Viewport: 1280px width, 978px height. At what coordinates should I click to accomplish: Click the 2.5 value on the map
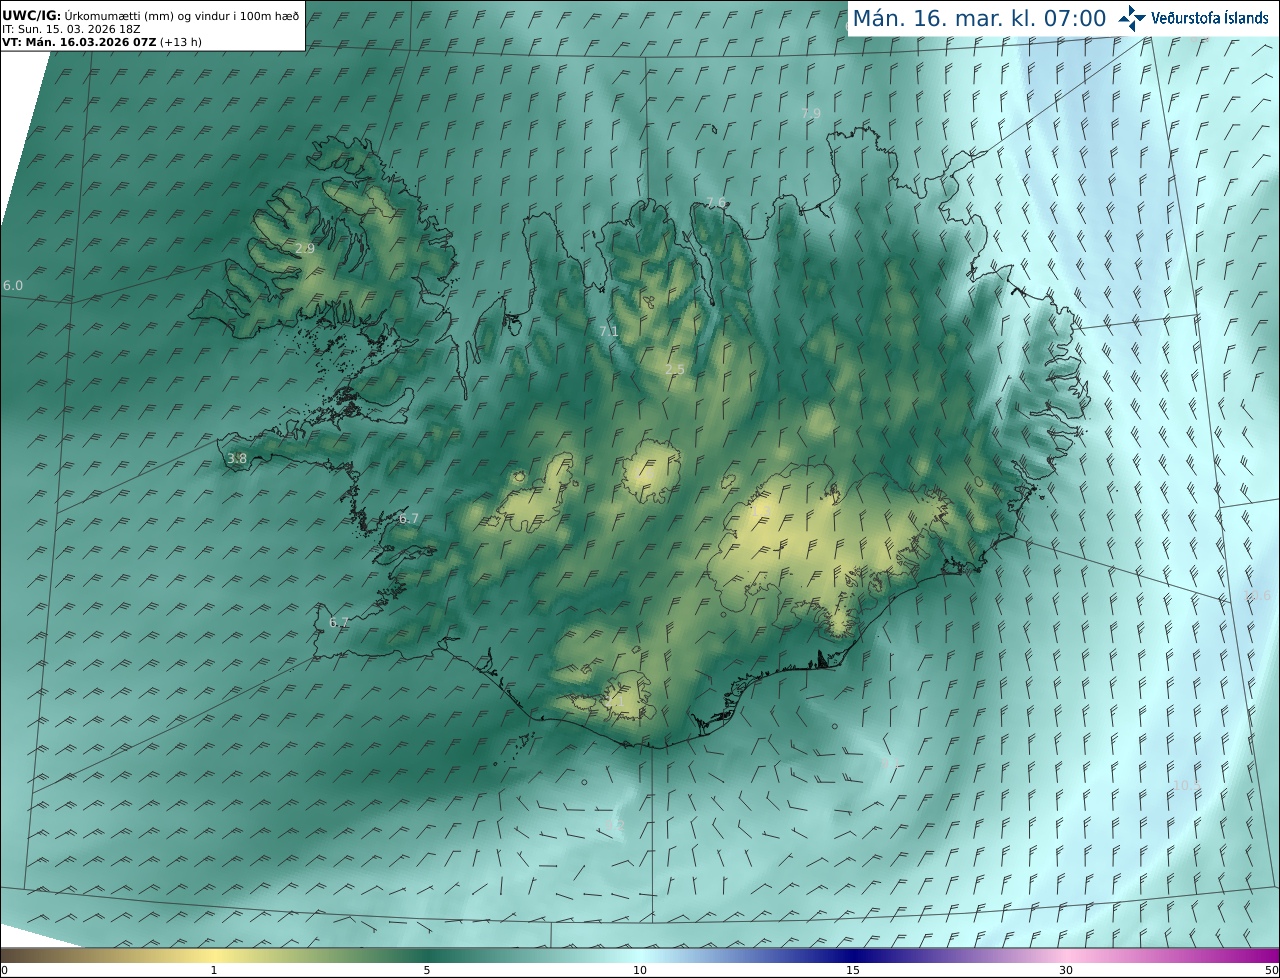(x=675, y=370)
